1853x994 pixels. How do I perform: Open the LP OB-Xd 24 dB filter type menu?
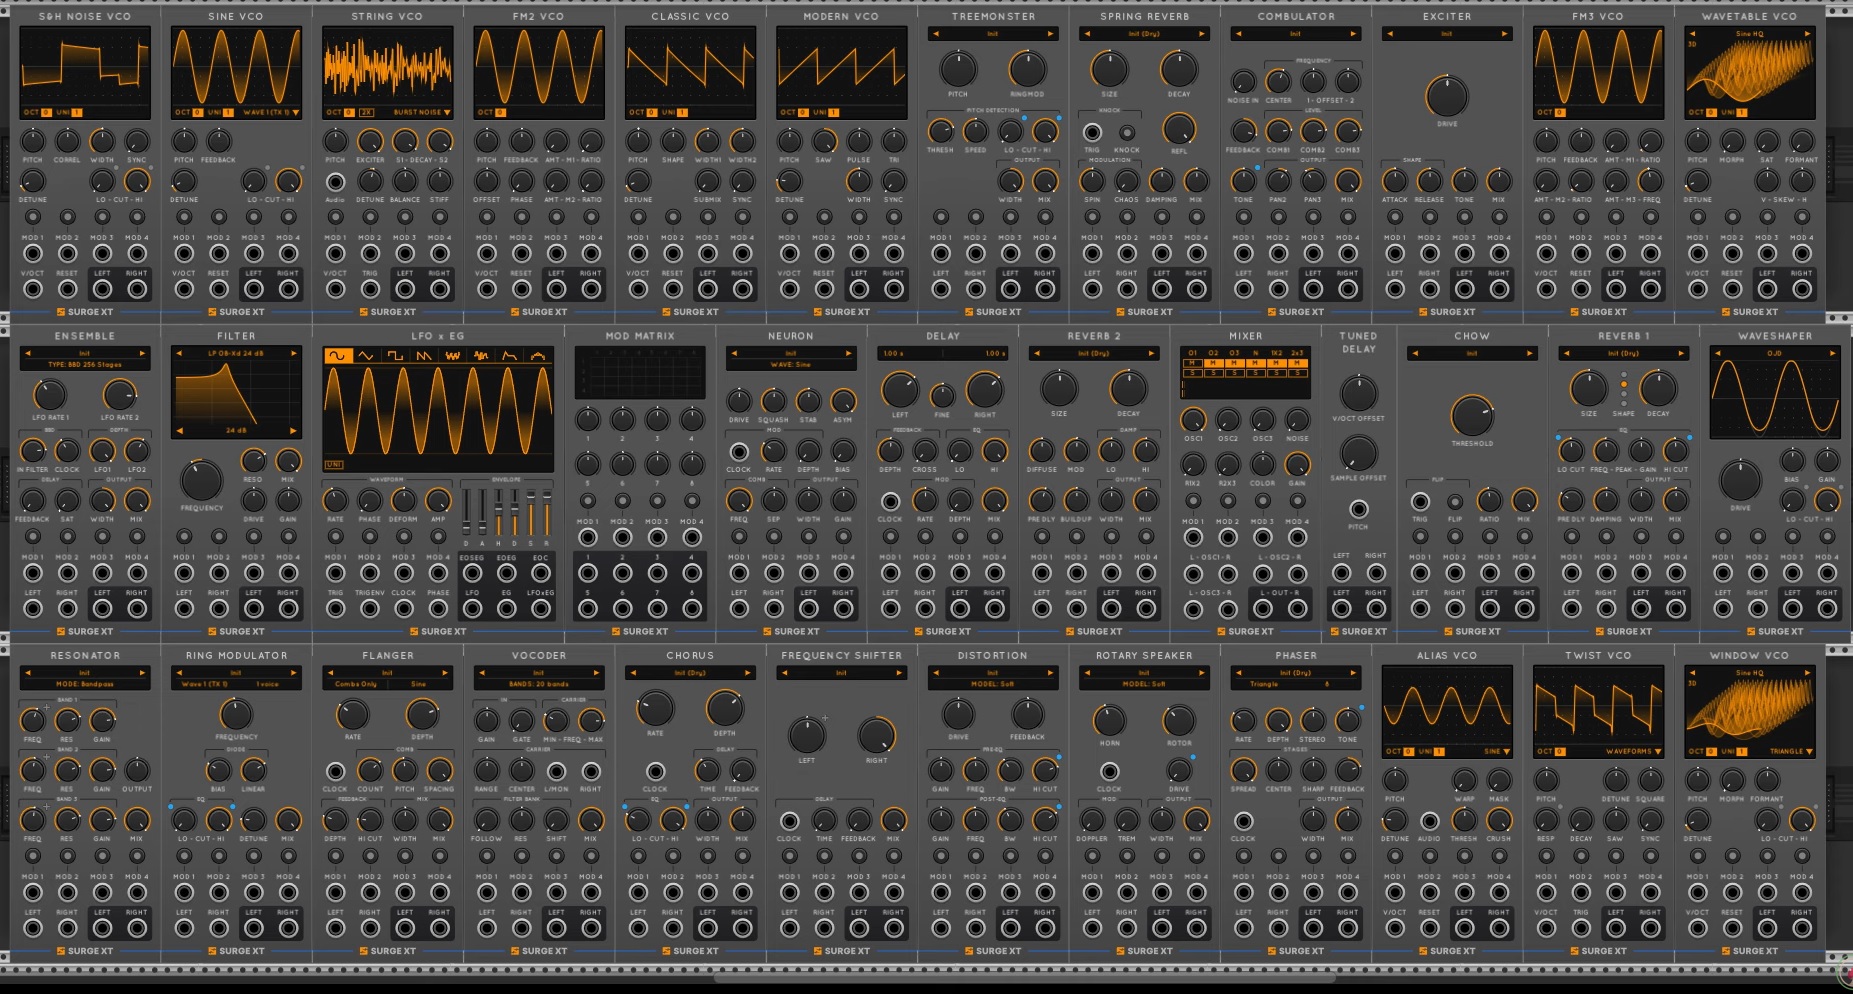(236, 353)
